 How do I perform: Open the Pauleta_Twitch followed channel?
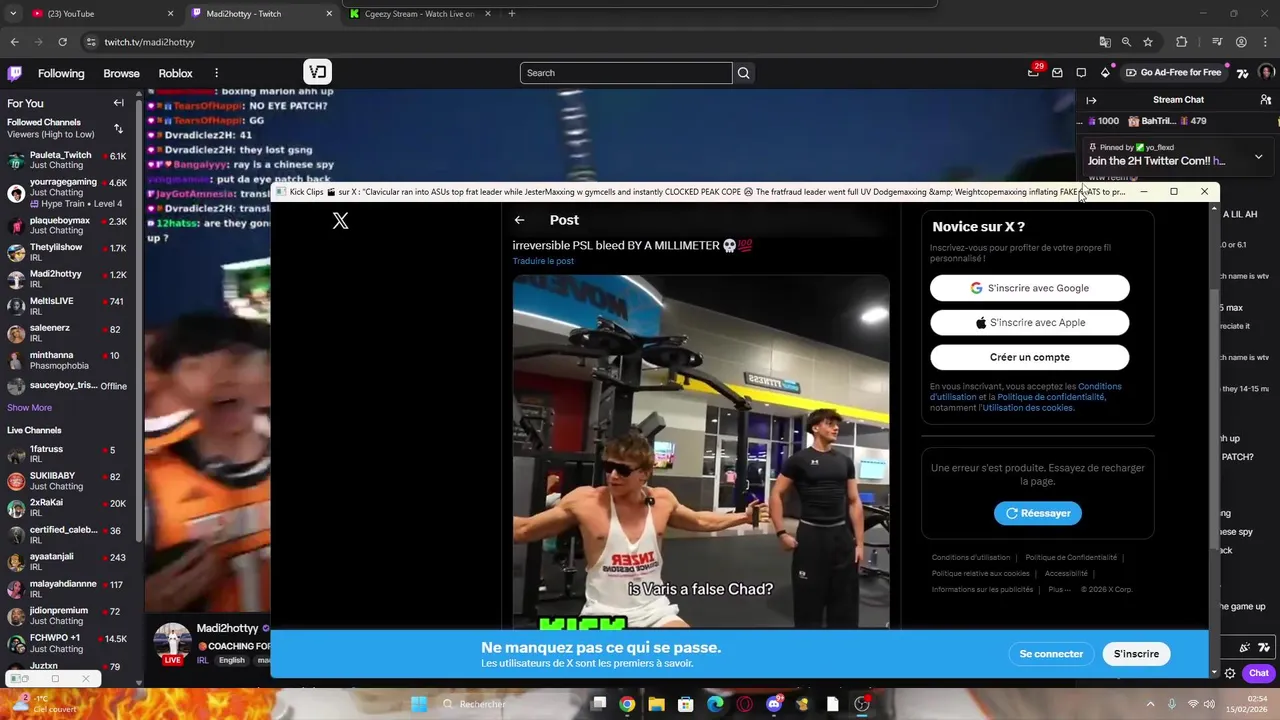coord(68,160)
